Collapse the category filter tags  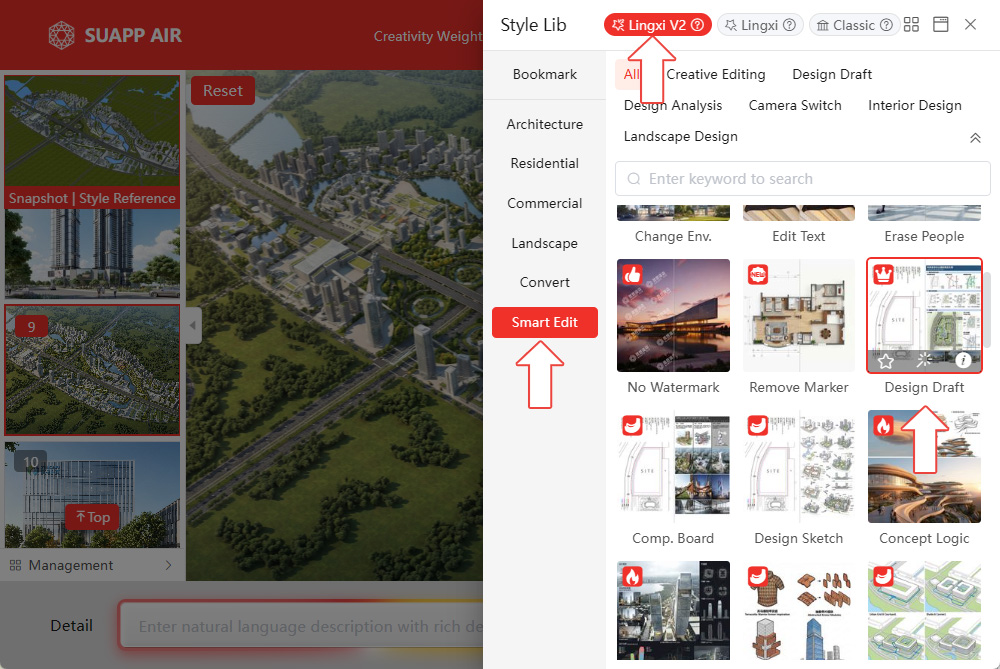pos(975,138)
